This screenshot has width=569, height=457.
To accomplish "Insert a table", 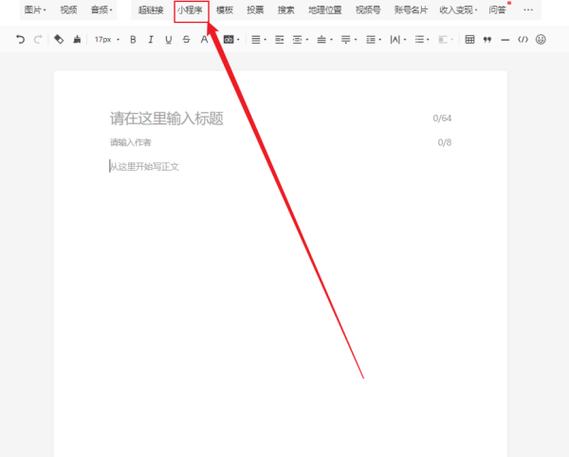I will (x=470, y=40).
